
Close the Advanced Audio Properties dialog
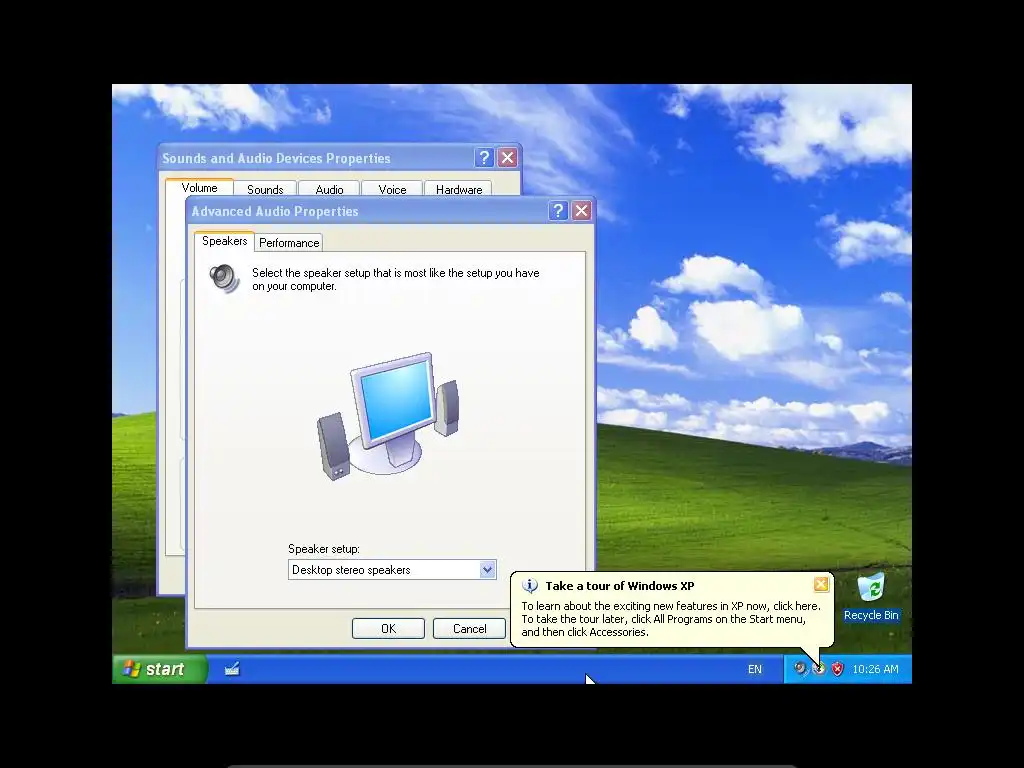pos(581,211)
